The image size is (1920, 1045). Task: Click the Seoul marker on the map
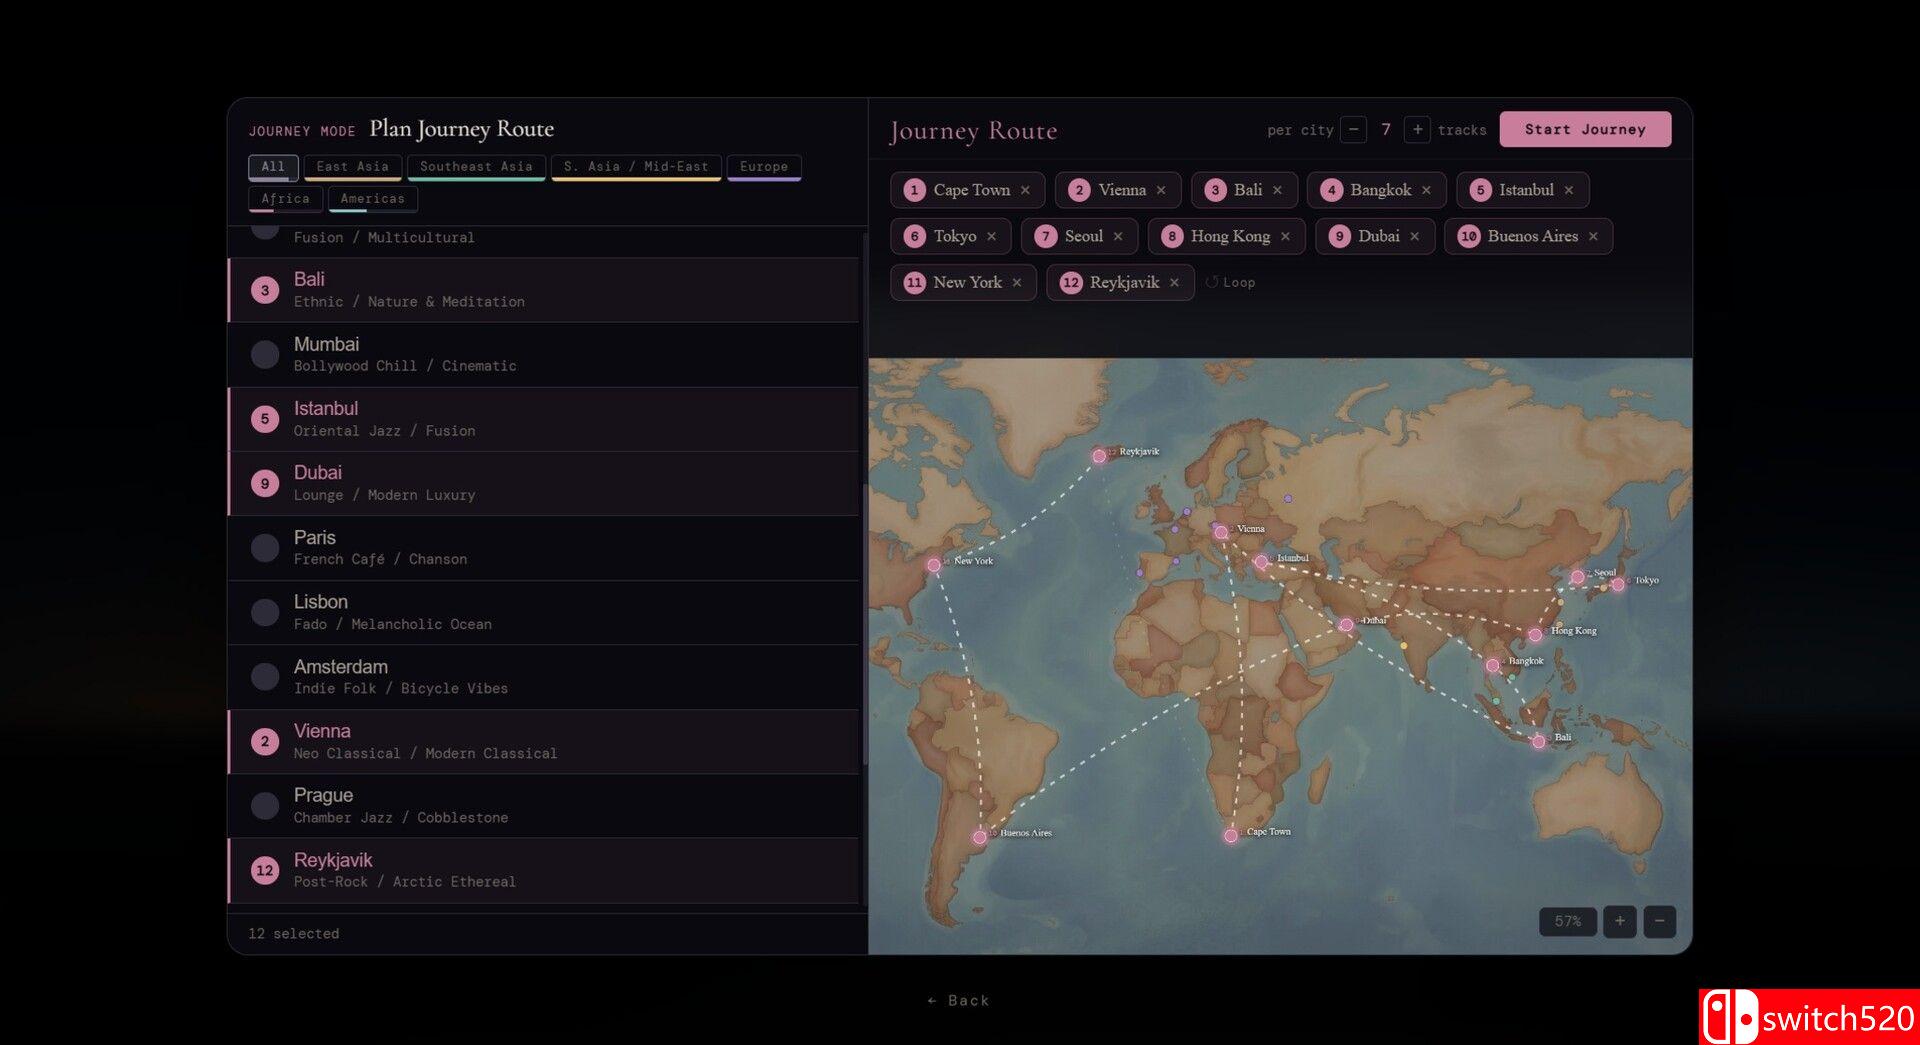pos(1577,577)
